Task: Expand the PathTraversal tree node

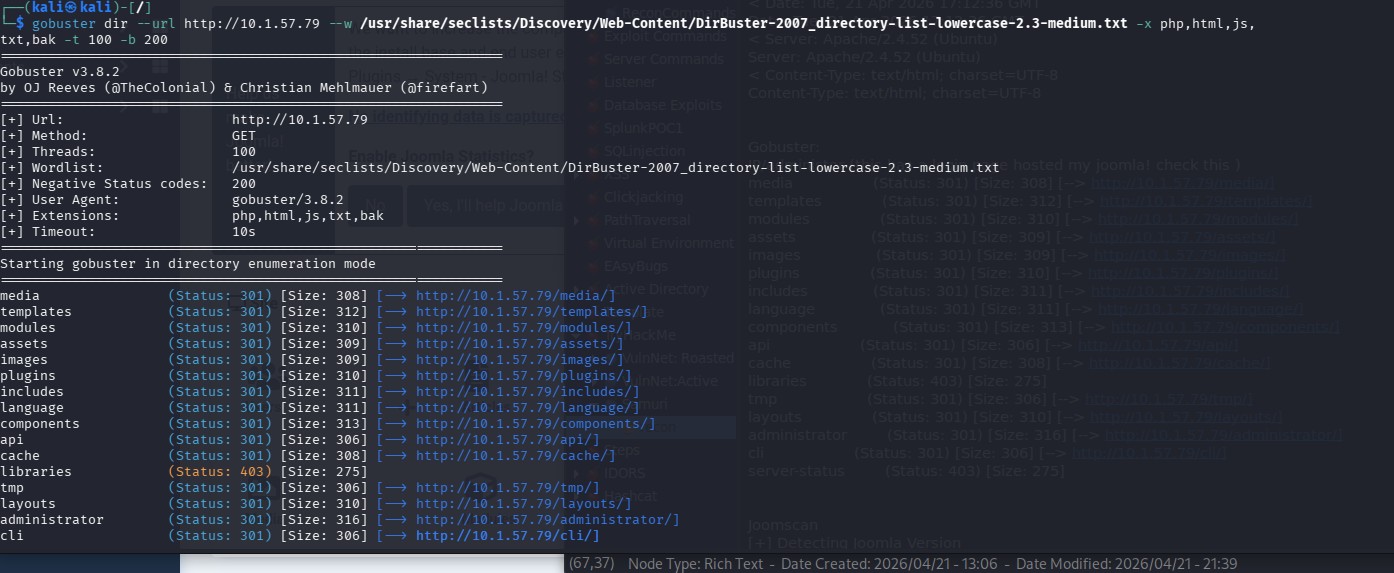Action: [576, 221]
